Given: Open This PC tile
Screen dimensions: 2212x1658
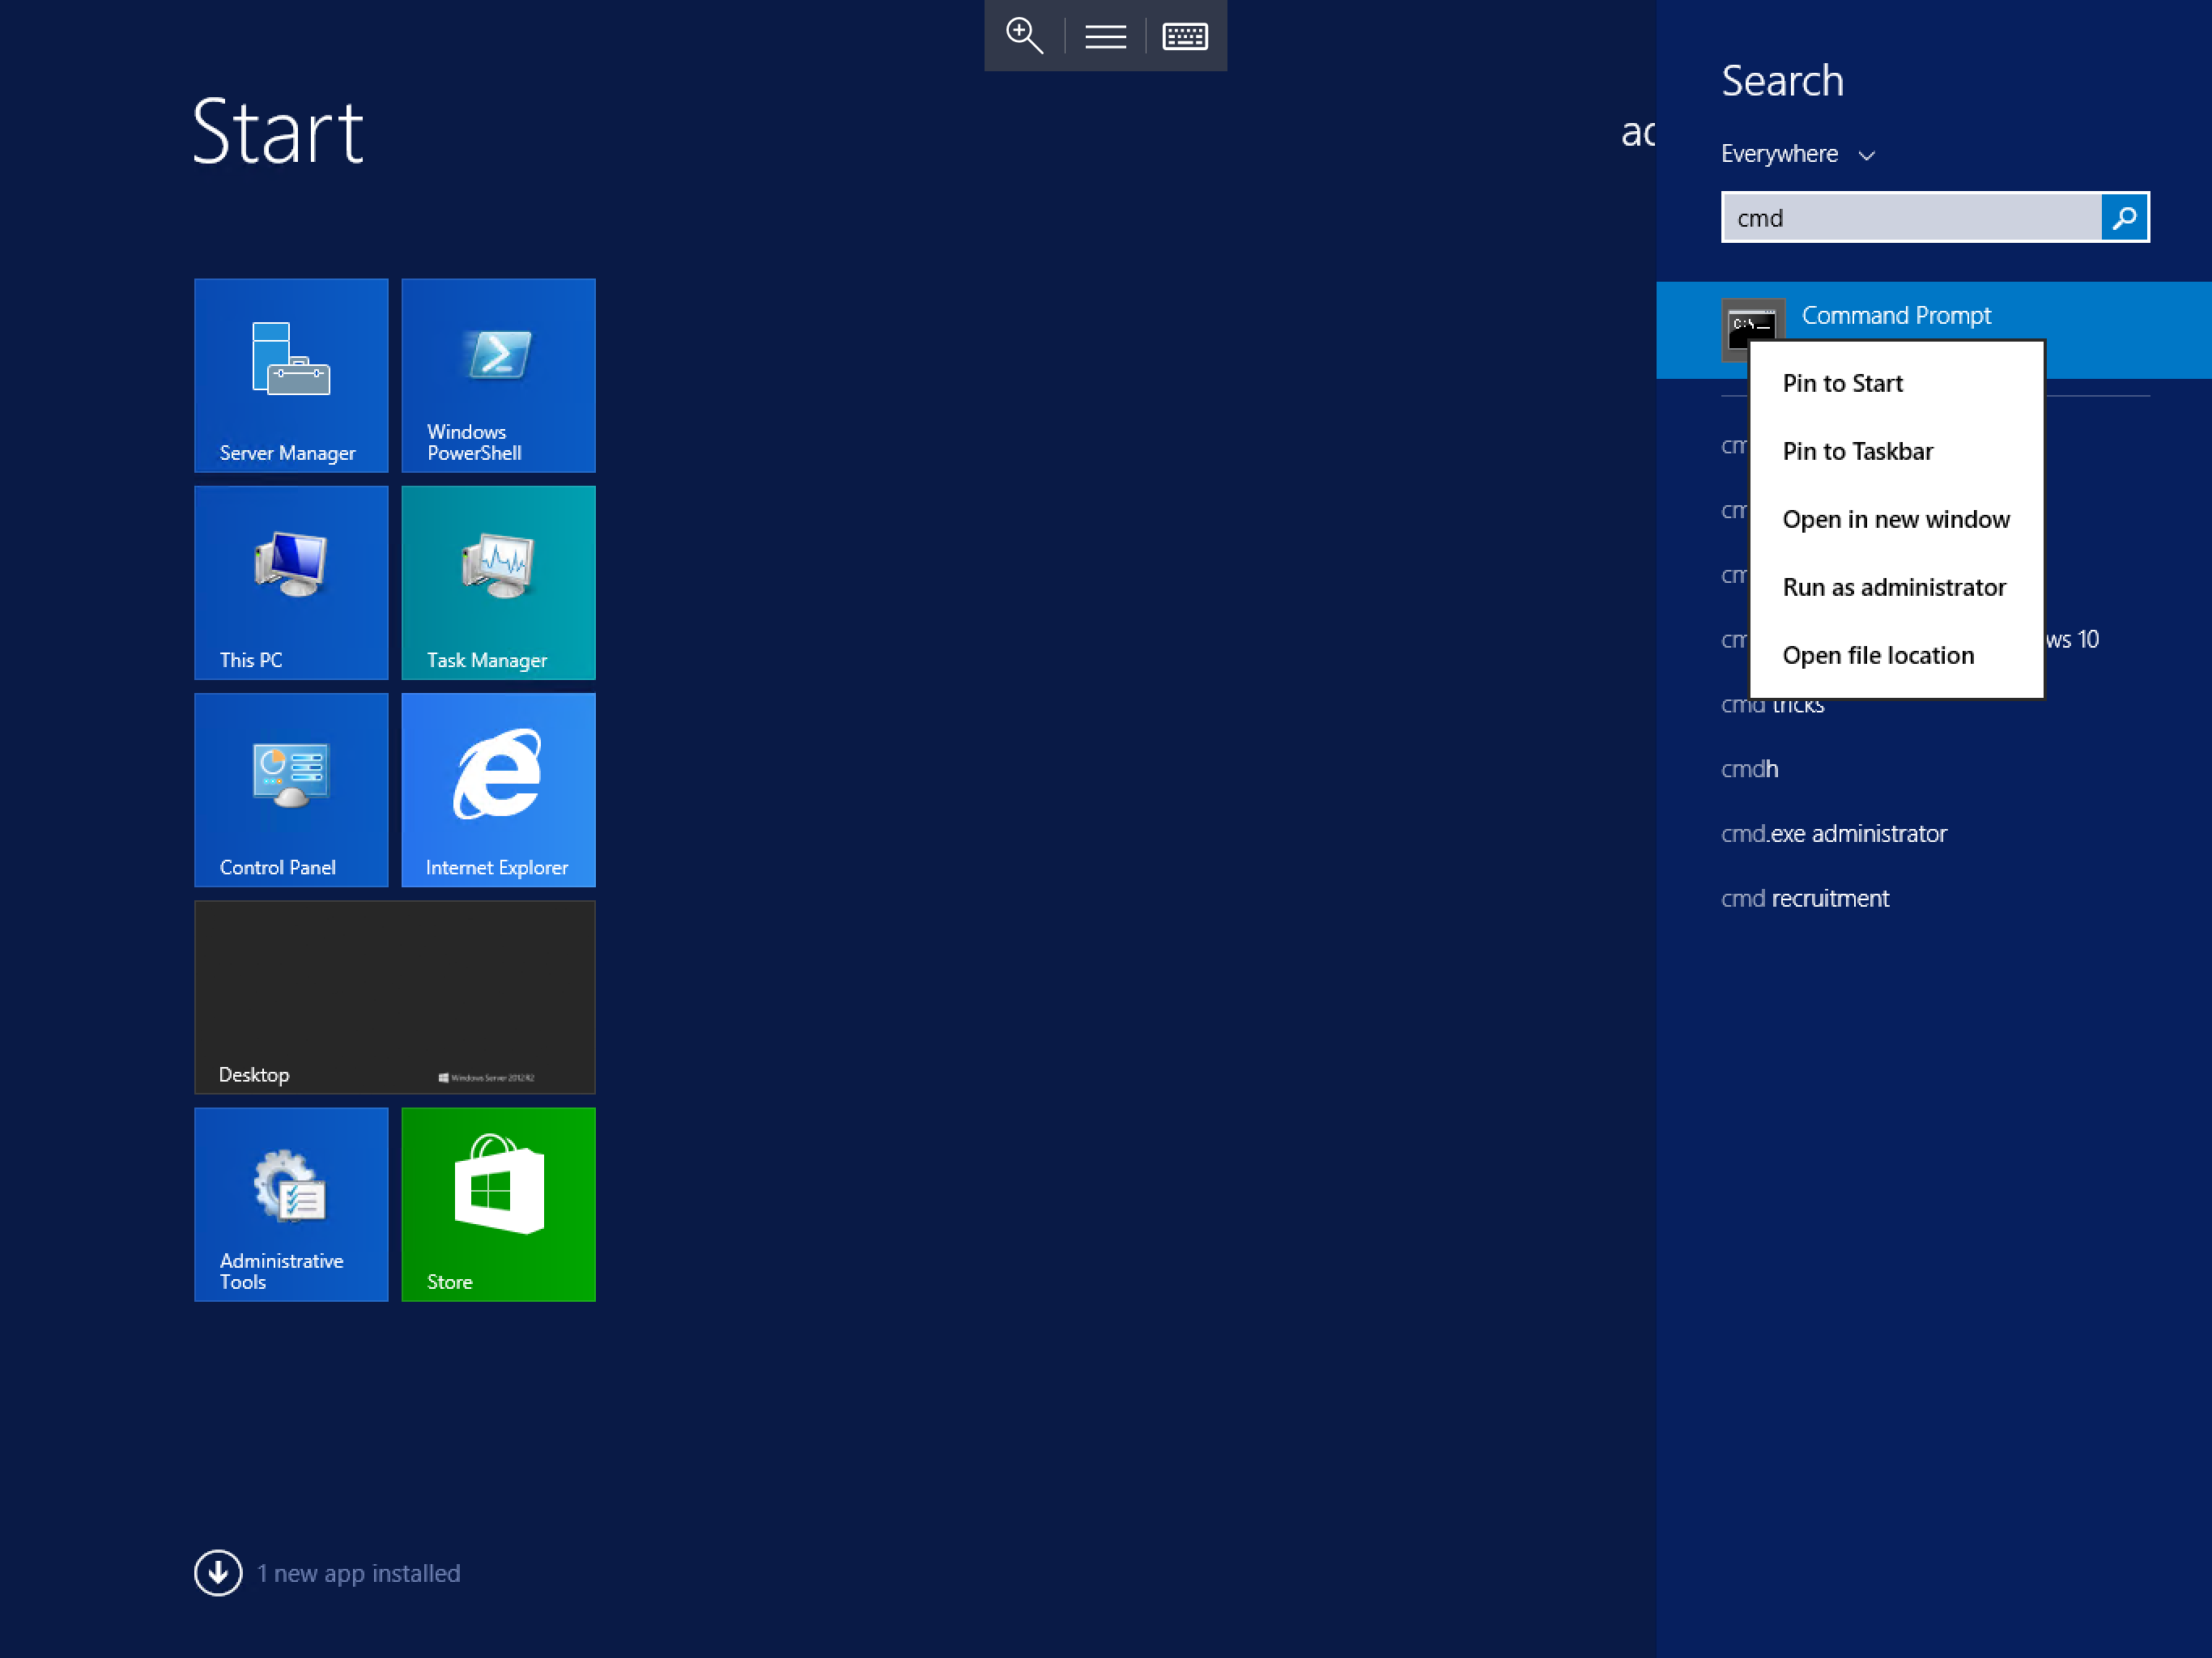Looking at the screenshot, I should coord(291,583).
